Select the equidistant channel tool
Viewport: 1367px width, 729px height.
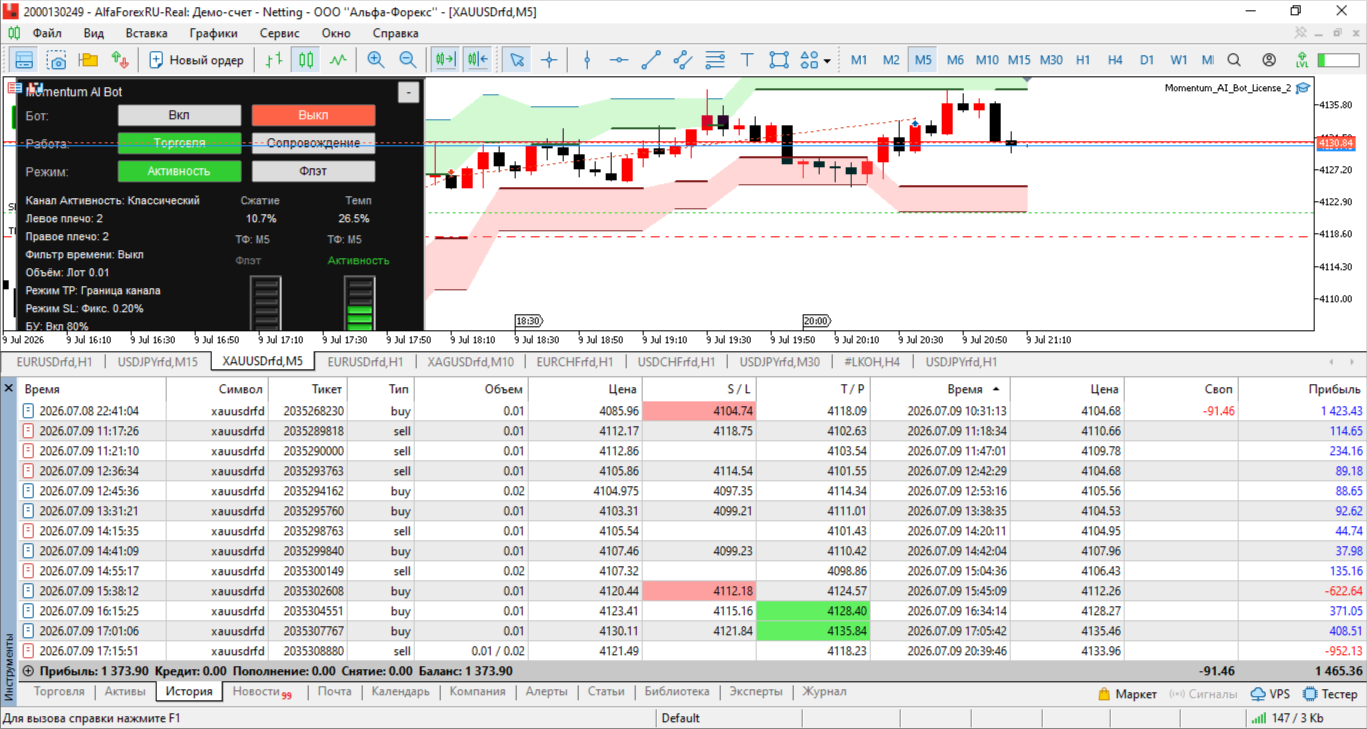683,60
